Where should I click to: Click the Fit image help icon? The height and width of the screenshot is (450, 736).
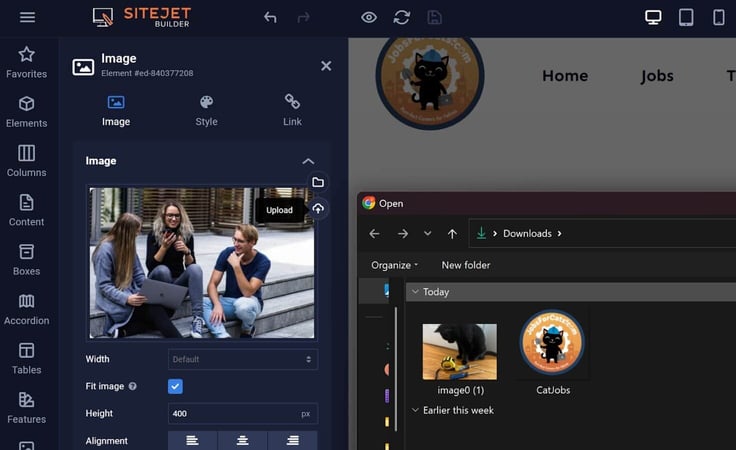133,386
